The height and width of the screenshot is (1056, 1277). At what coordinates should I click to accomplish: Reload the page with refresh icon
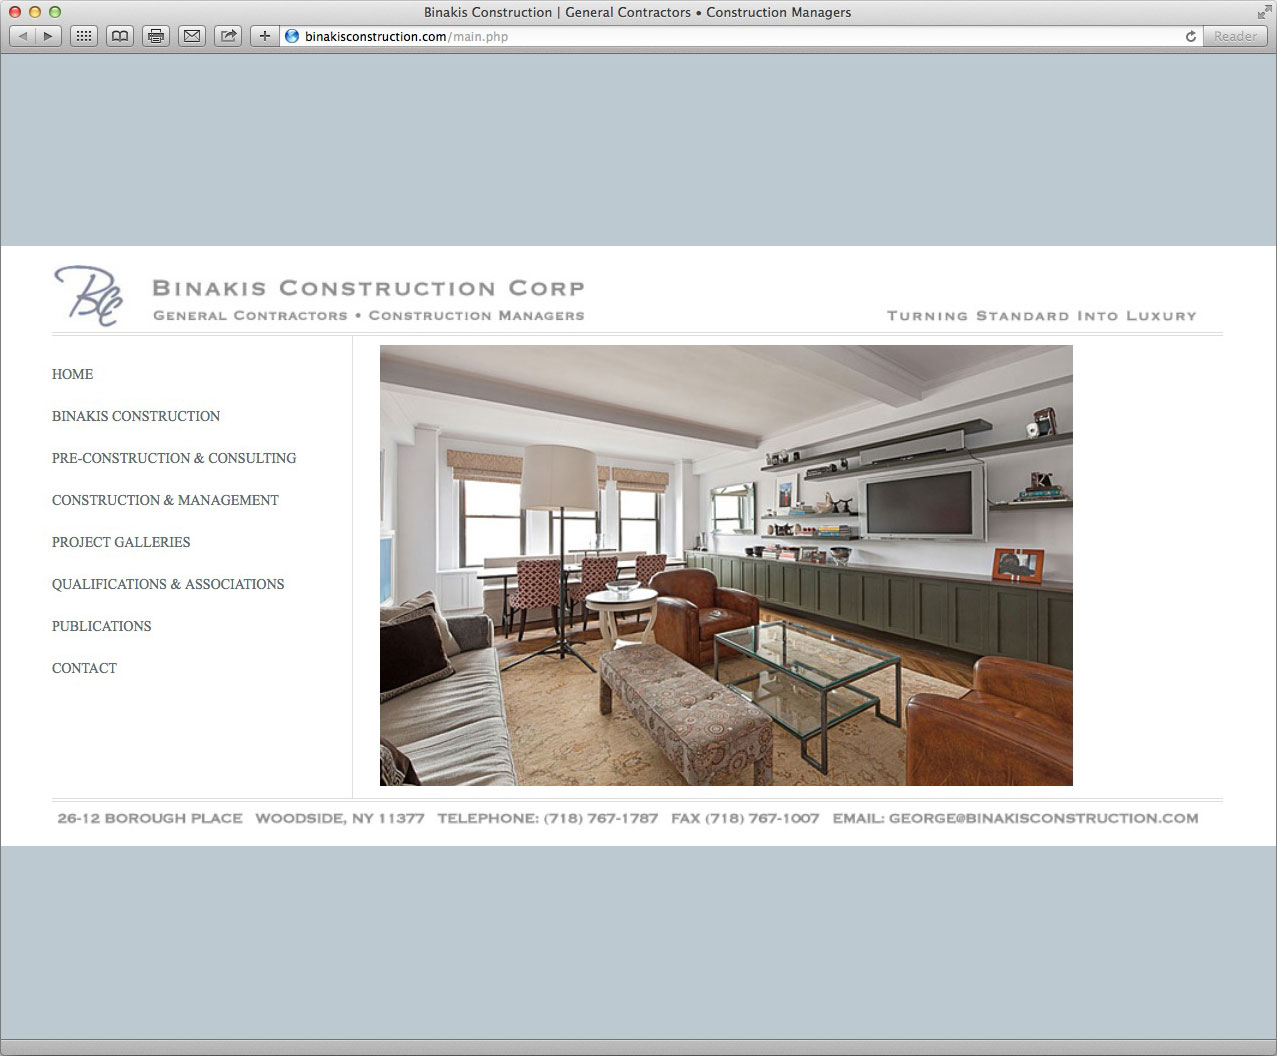coord(1190,36)
